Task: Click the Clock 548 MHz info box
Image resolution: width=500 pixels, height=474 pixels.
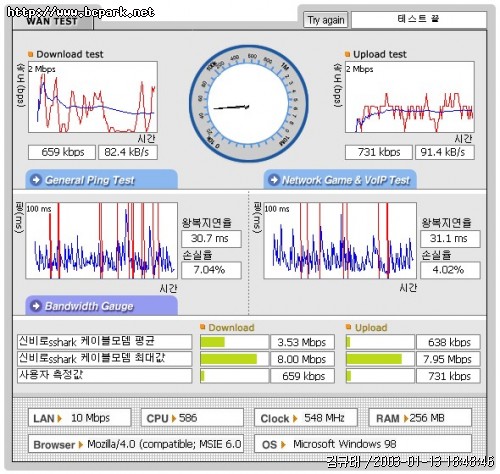Action: tap(306, 418)
